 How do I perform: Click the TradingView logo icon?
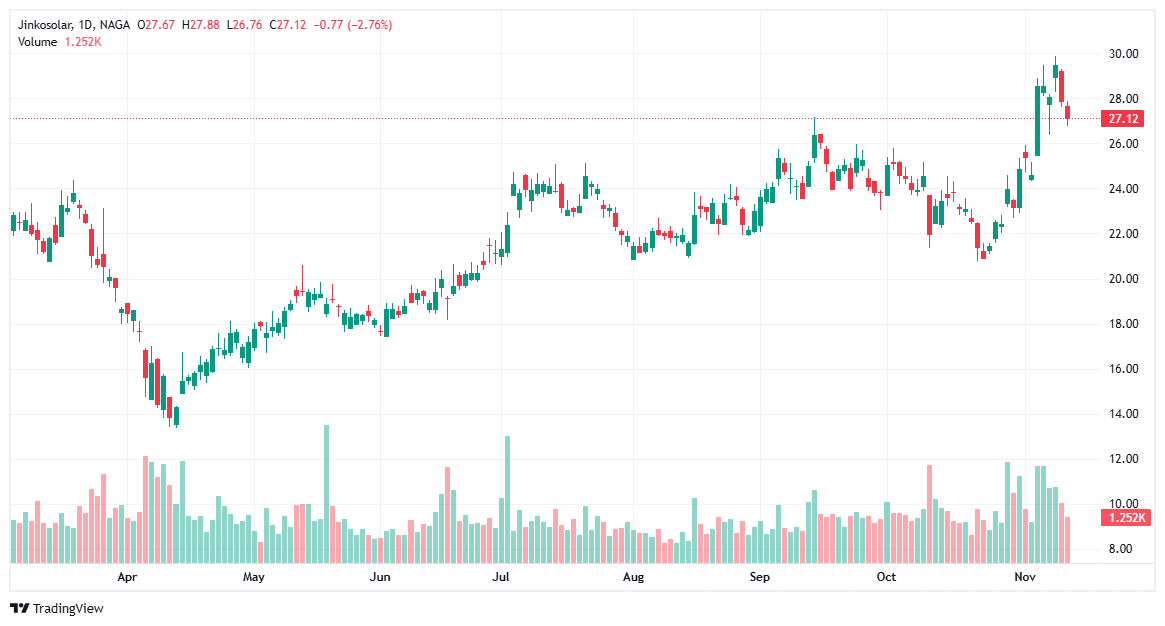tap(18, 606)
